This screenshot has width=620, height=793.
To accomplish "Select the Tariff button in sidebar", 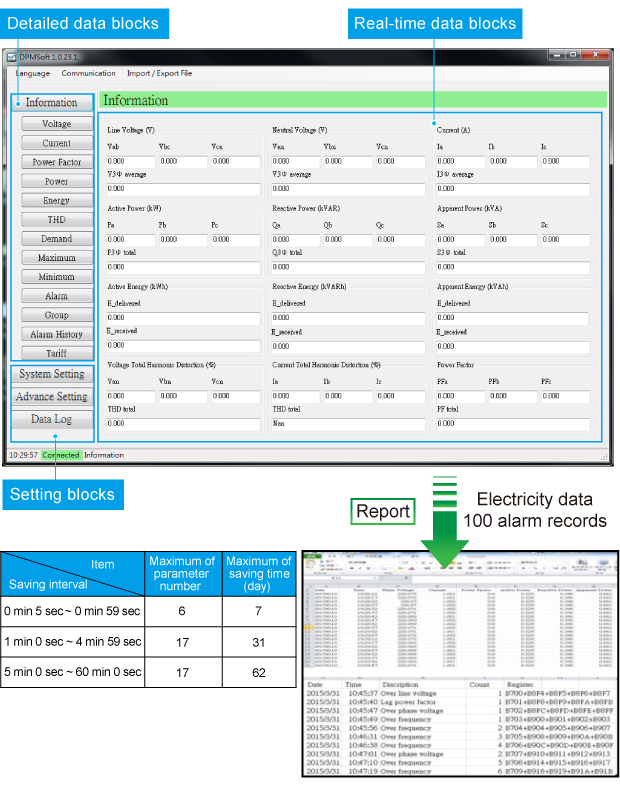I will (56, 353).
